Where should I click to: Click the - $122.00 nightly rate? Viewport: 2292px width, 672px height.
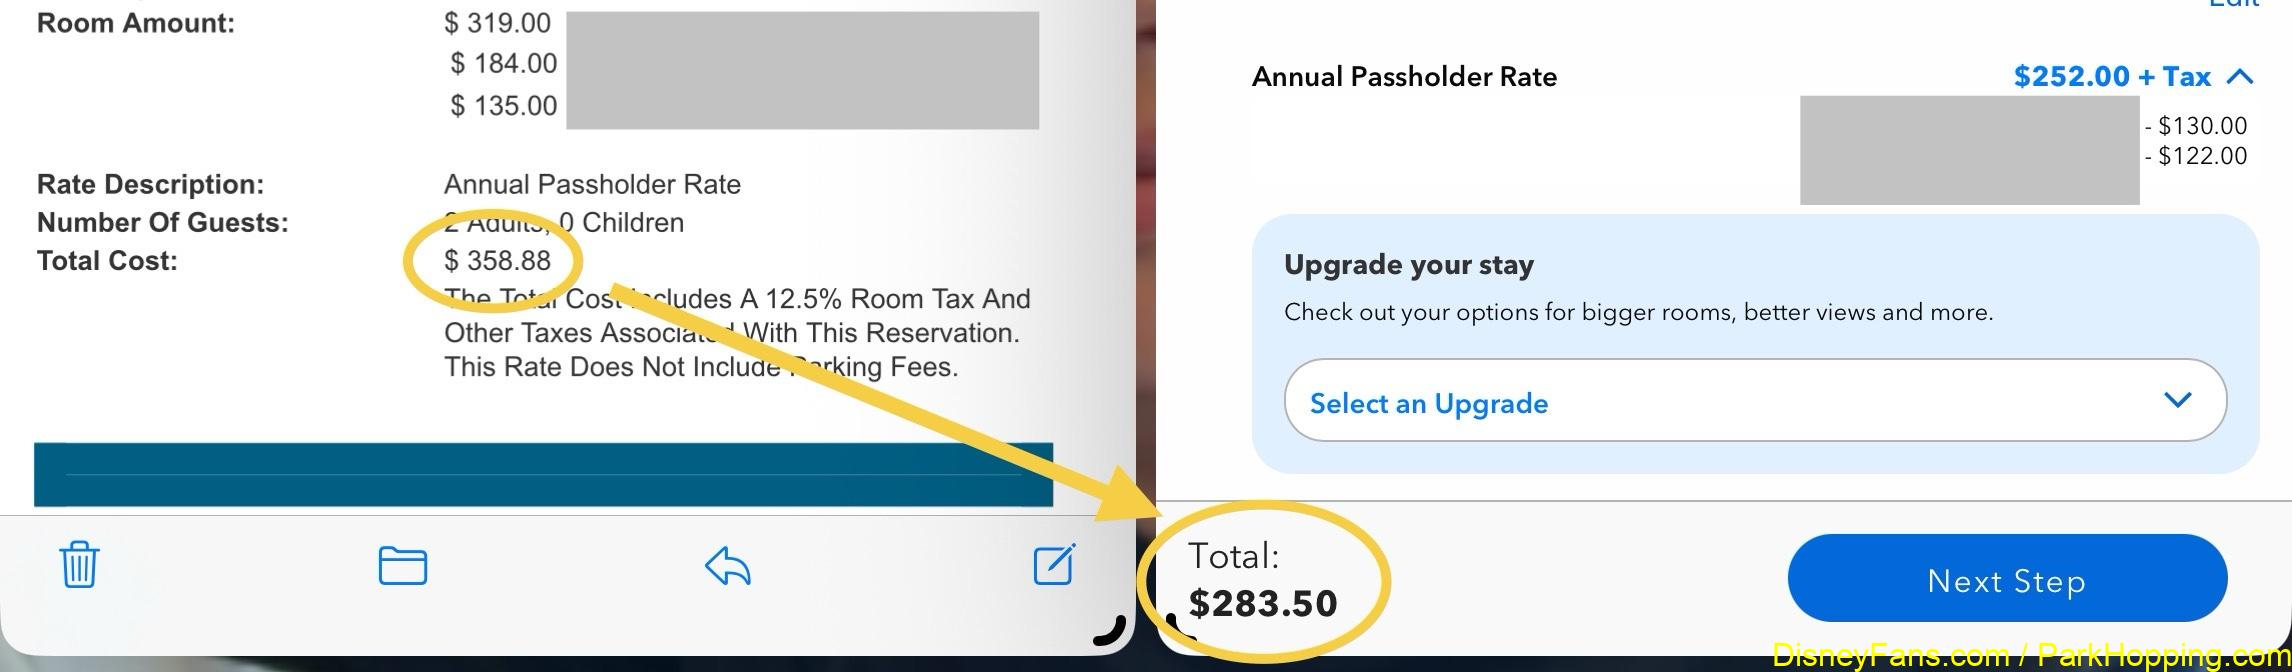(2196, 156)
